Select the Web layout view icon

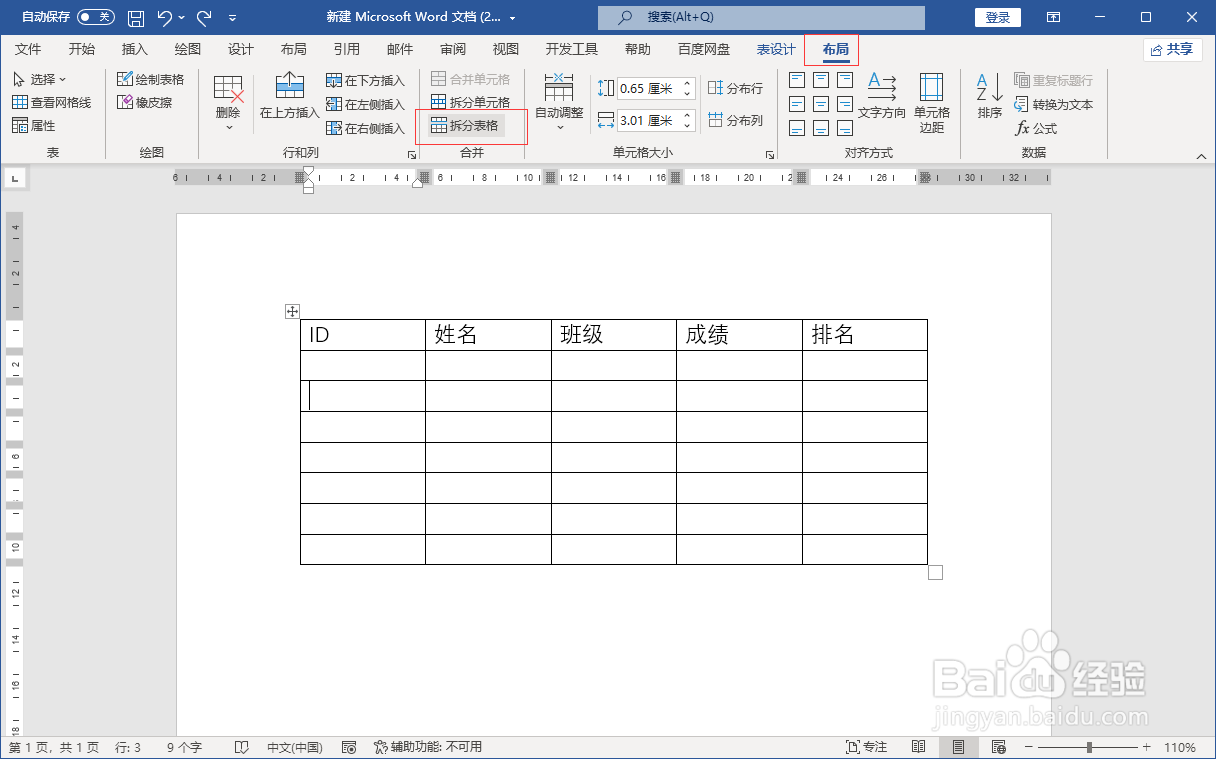point(997,747)
